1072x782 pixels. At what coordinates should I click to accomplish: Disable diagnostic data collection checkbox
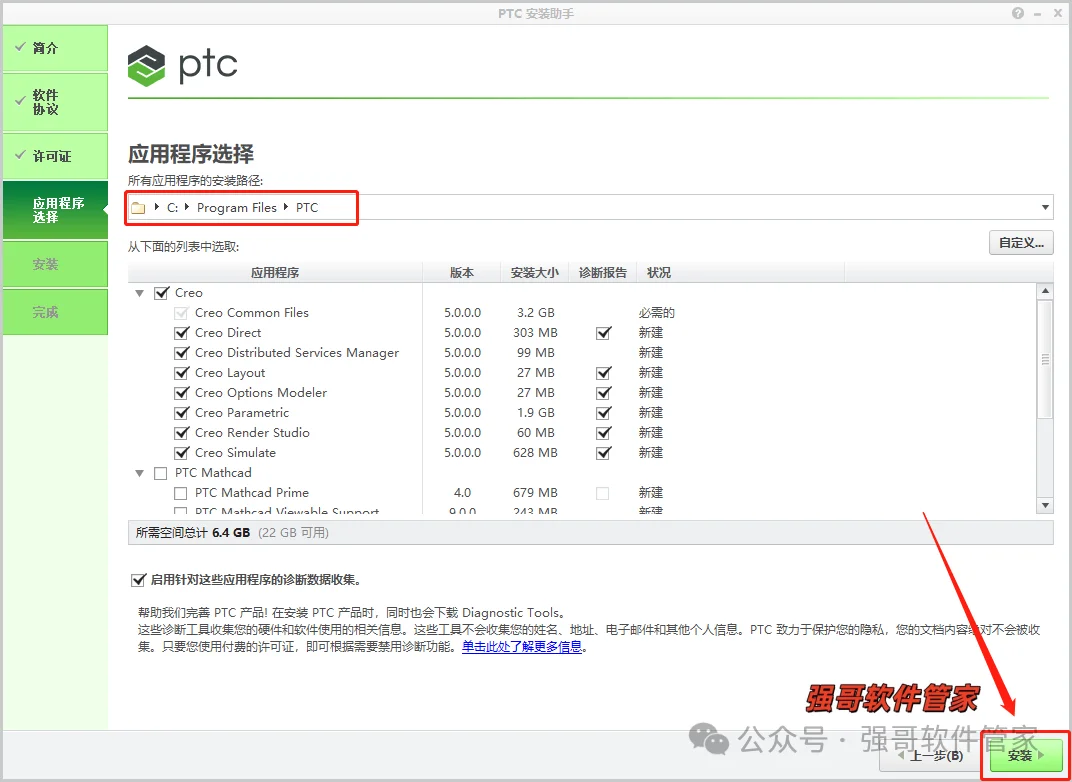[137, 580]
